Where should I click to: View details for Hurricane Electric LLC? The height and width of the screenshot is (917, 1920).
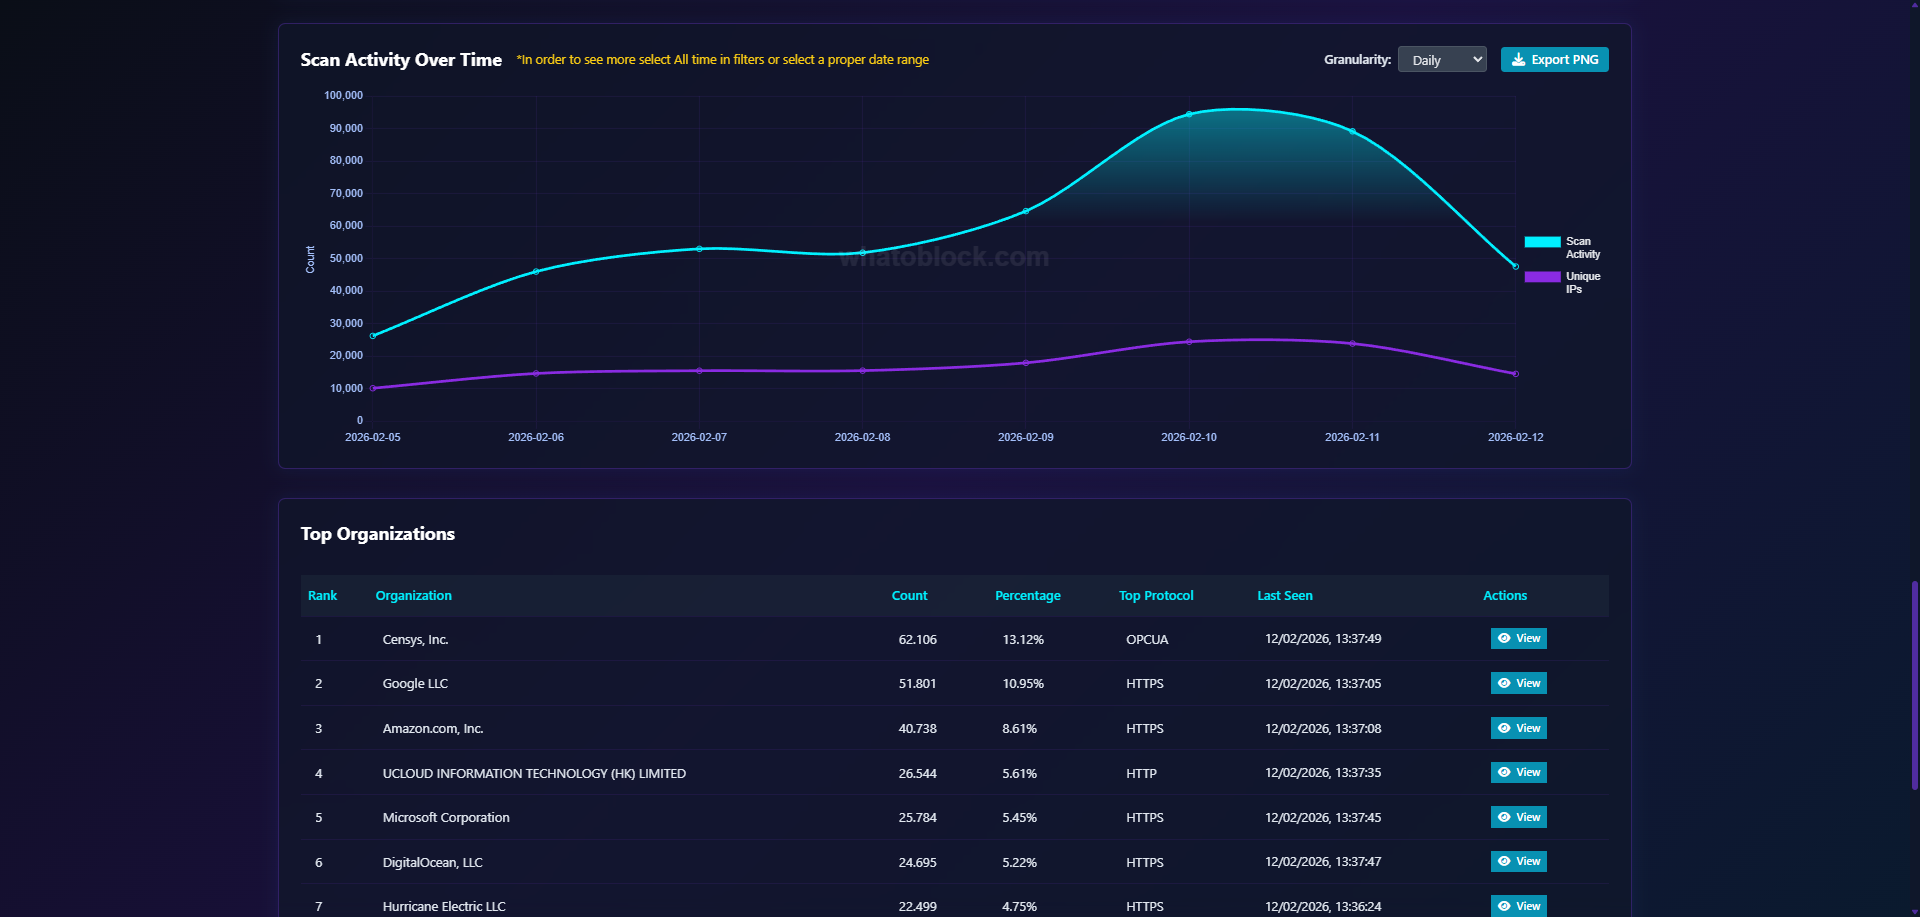(x=1518, y=906)
